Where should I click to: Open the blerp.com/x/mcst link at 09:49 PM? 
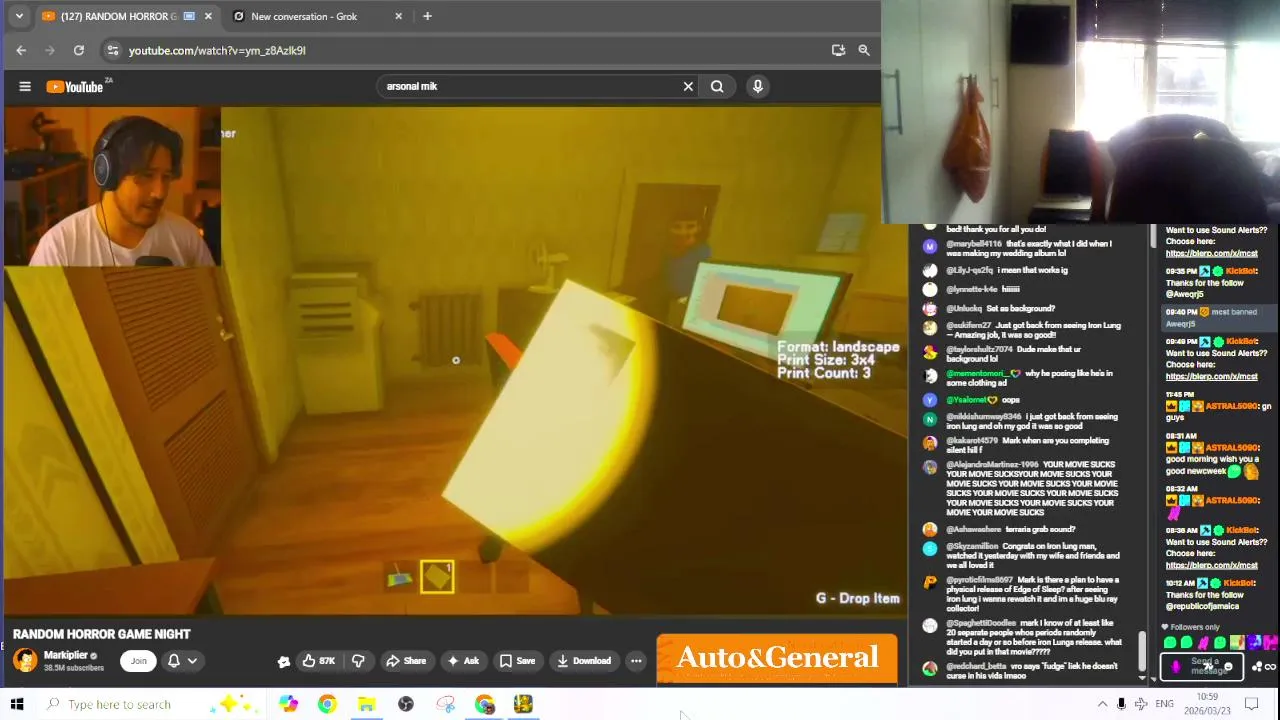1211,377
